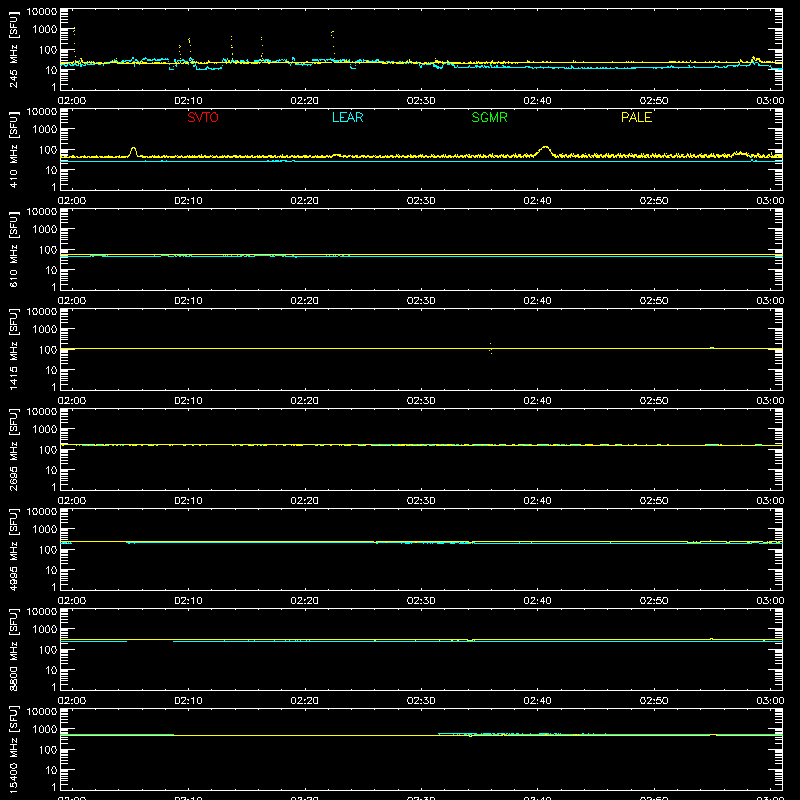Click 02:40 tick label under 410 MHz panel
800x800 pixels.
[x=537, y=201]
